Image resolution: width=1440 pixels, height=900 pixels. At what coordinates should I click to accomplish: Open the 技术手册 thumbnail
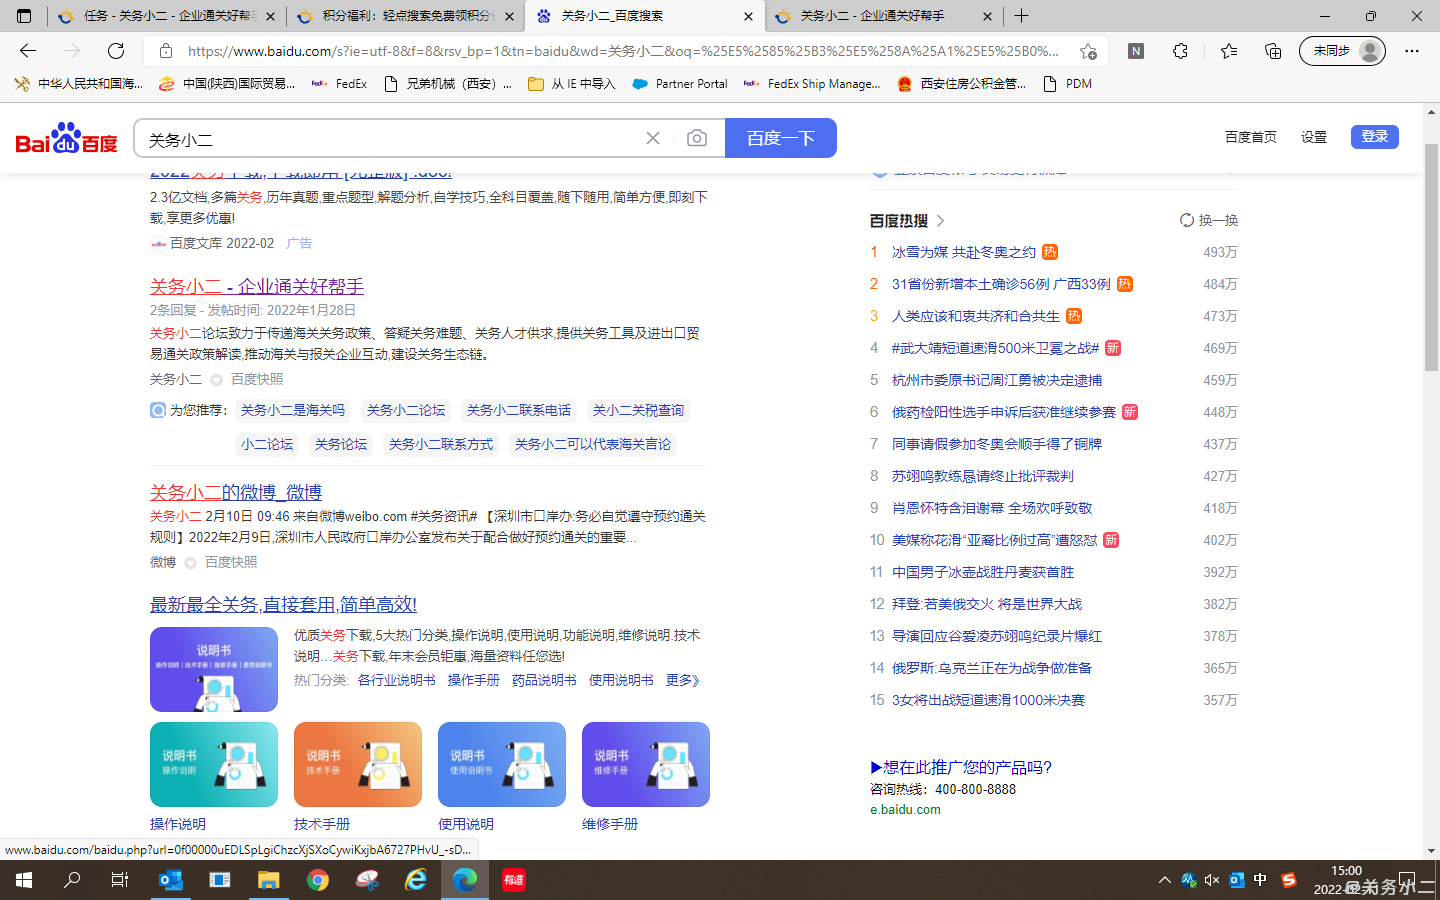(x=358, y=764)
